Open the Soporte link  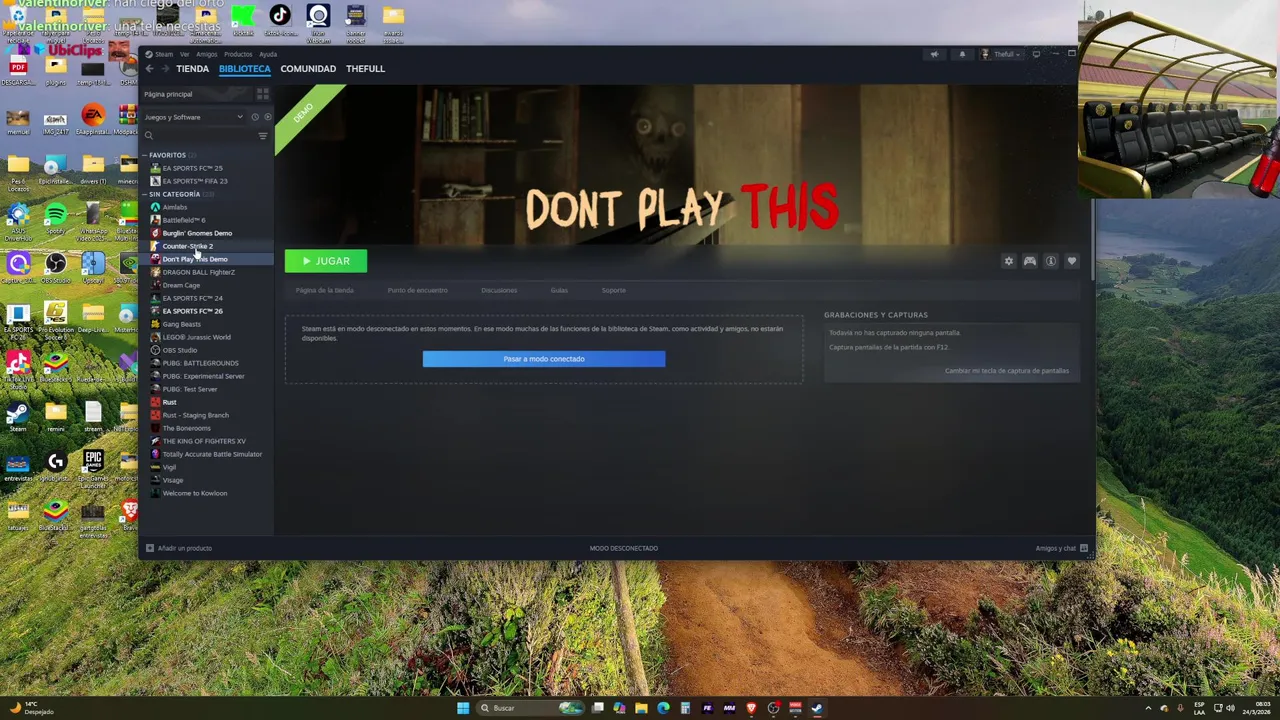[614, 290]
